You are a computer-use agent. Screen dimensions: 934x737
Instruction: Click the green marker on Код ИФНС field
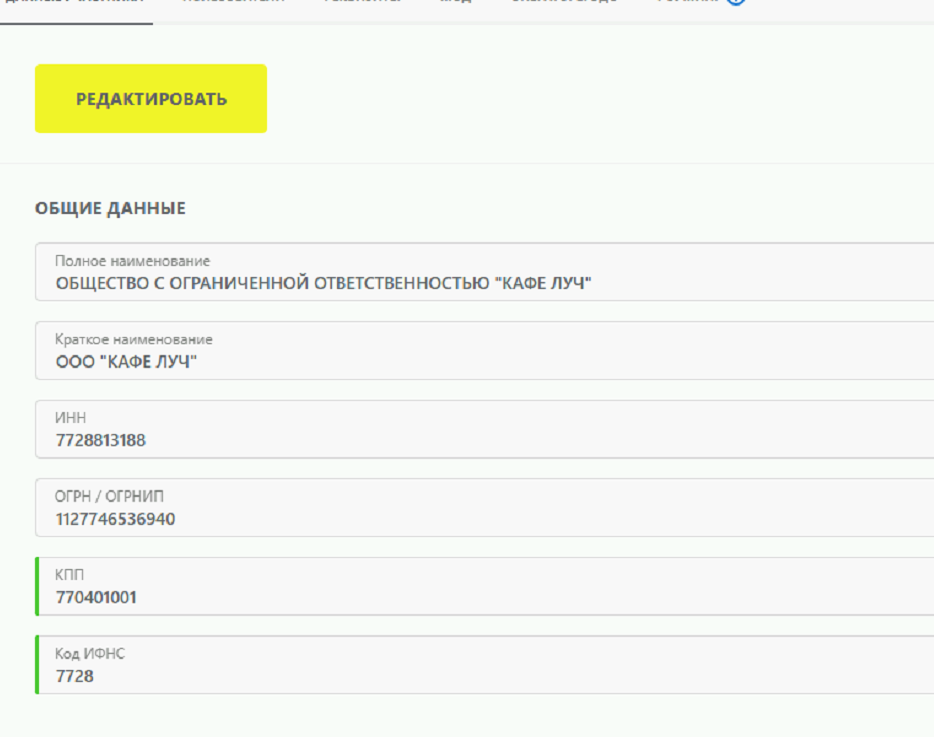(x=37, y=665)
